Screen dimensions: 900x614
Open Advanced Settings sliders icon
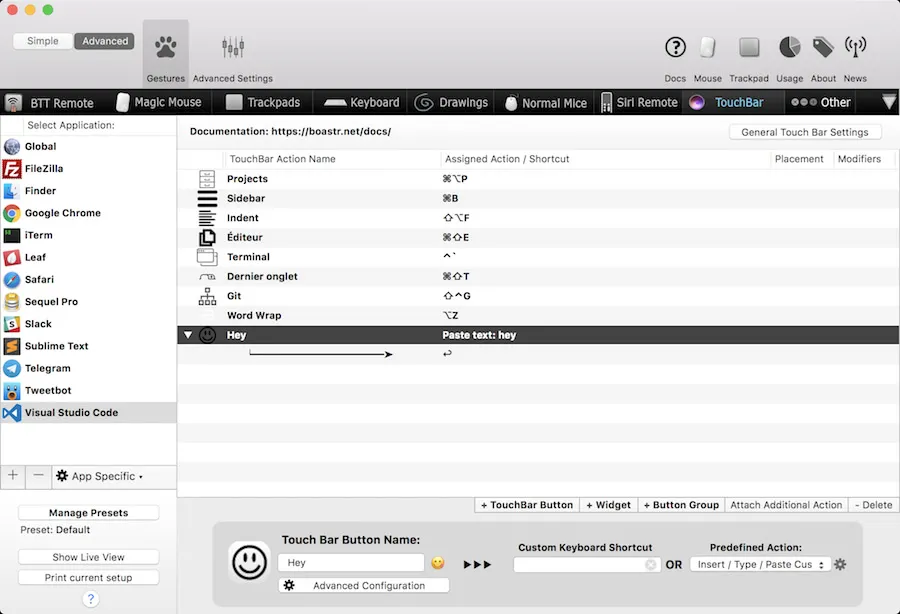[x=233, y=47]
